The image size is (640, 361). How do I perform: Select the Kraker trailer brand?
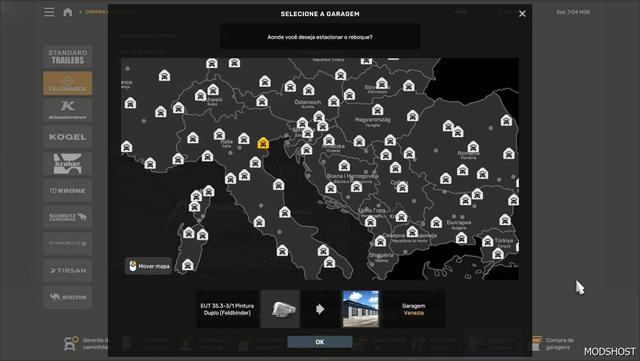pos(68,163)
